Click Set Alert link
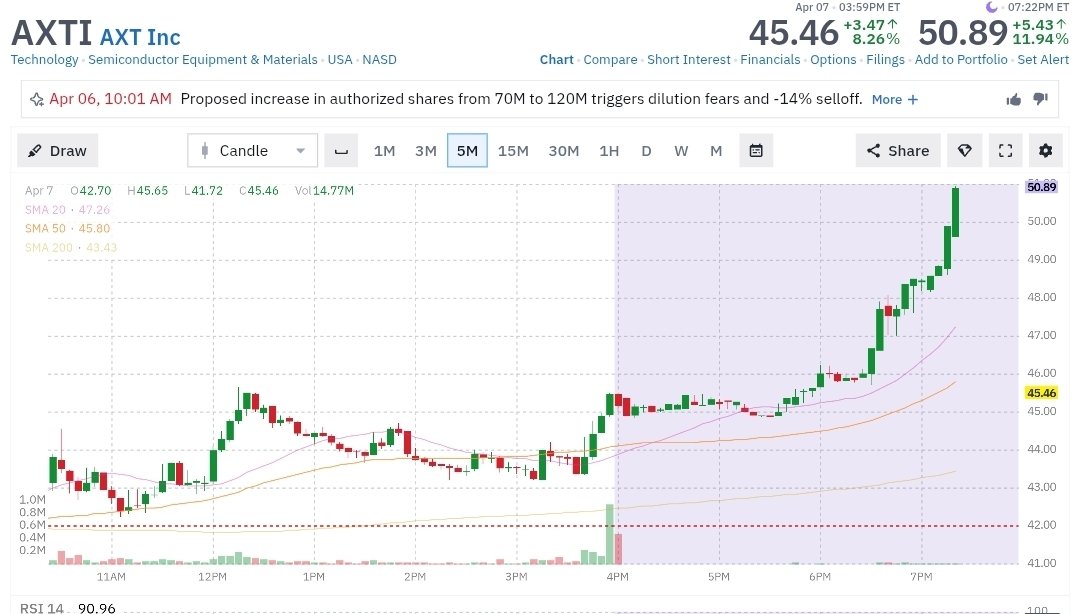Viewport: 1080px width, 614px height. pyautogui.click(x=1043, y=59)
